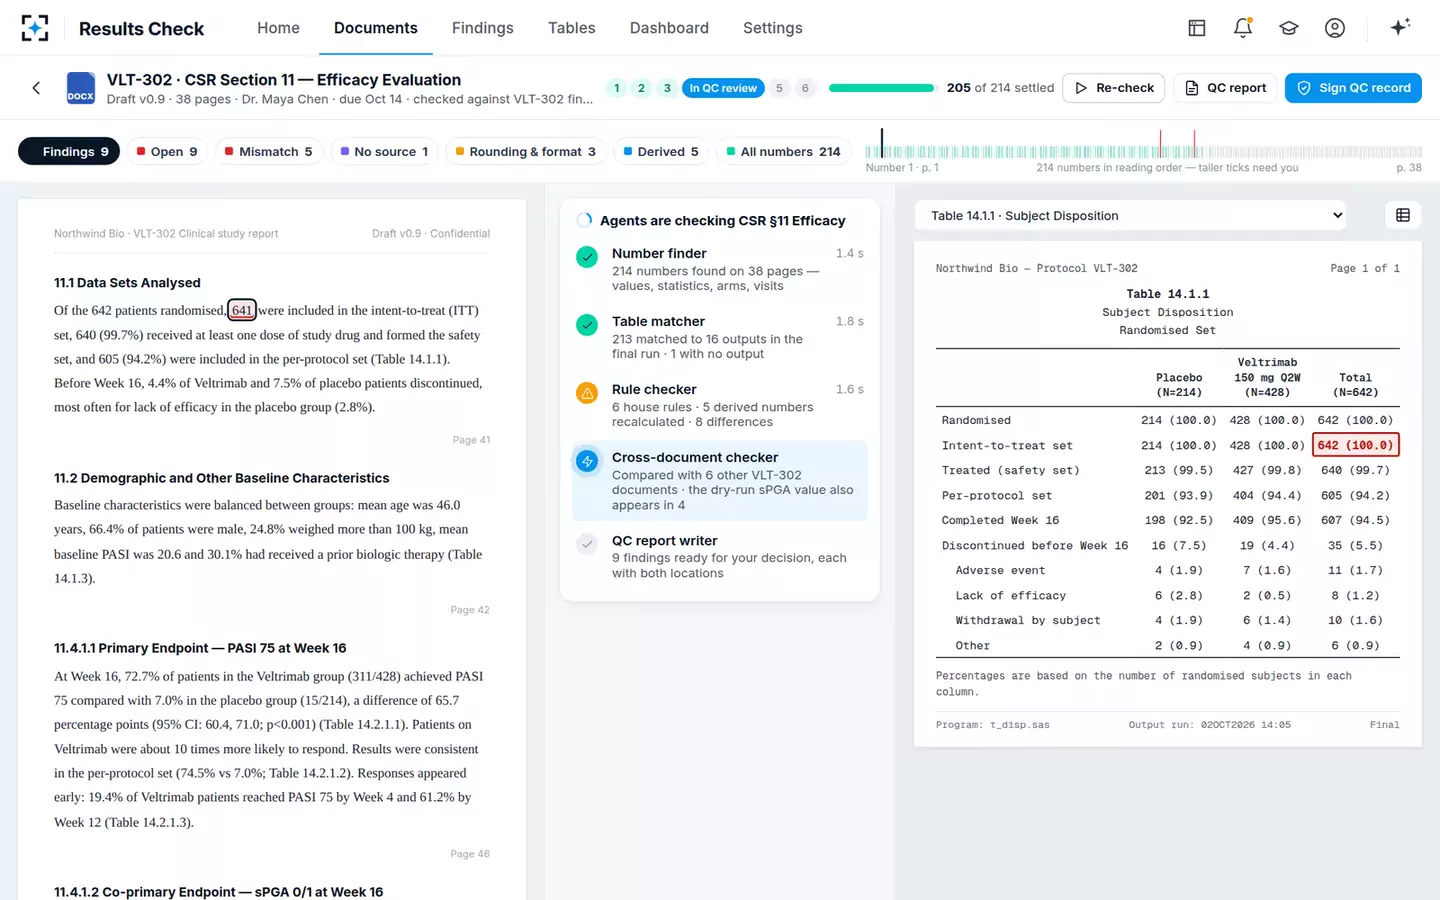Click the QC report writer pending check icon

tap(587, 544)
